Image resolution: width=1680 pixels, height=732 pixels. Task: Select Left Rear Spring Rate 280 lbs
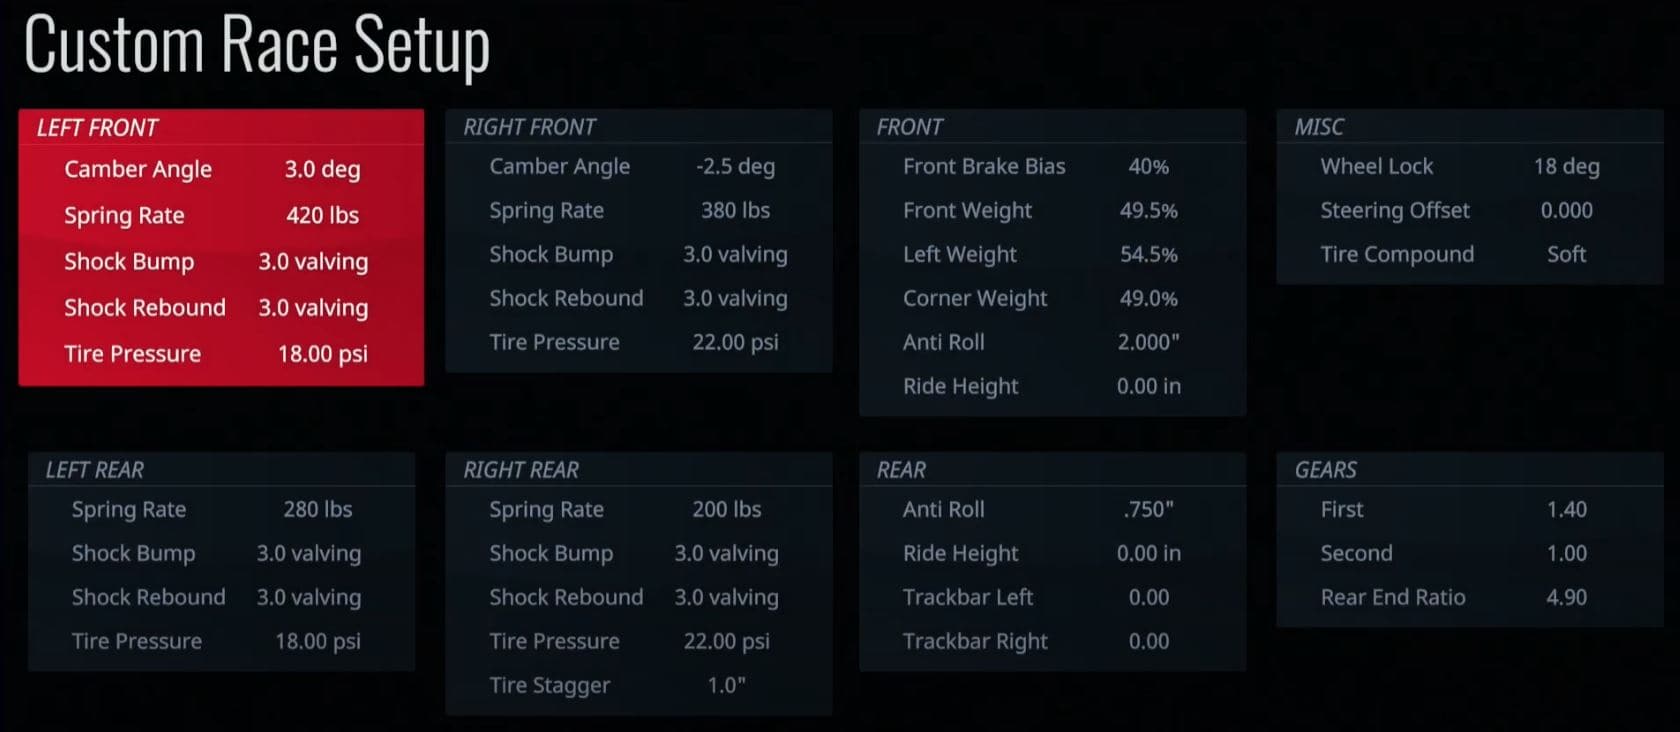(x=221, y=509)
